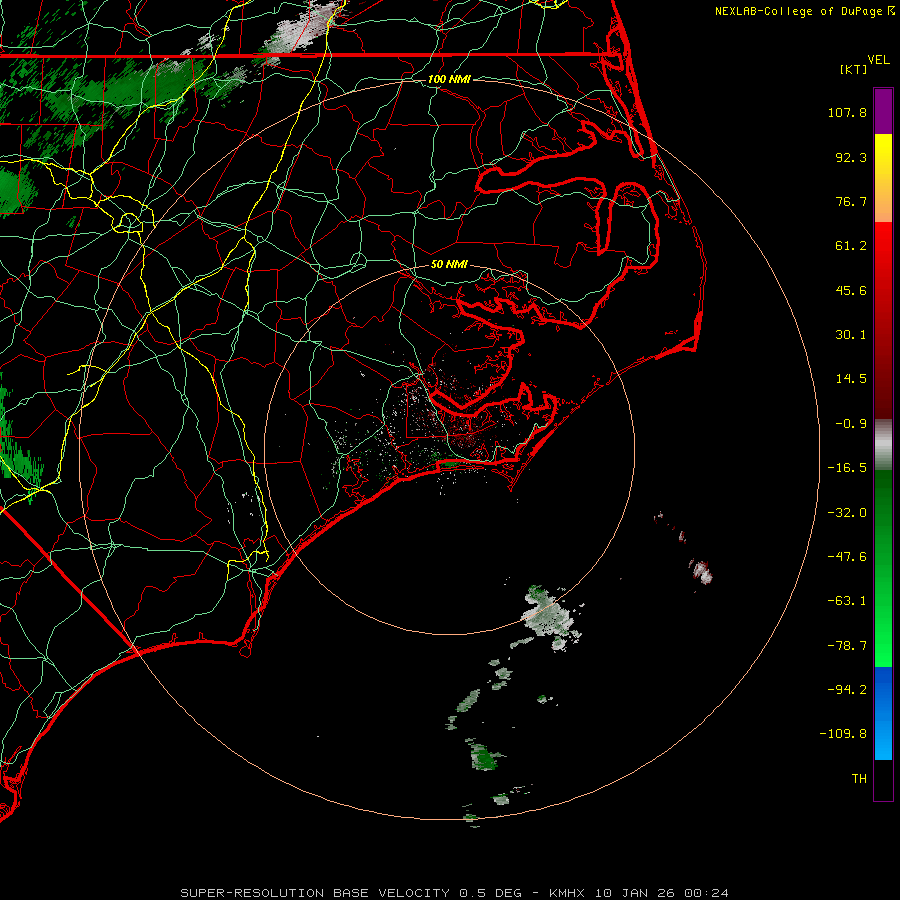Select the 76.7 scale value
The height and width of the screenshot is (900, 900).
tap(851, 201)
